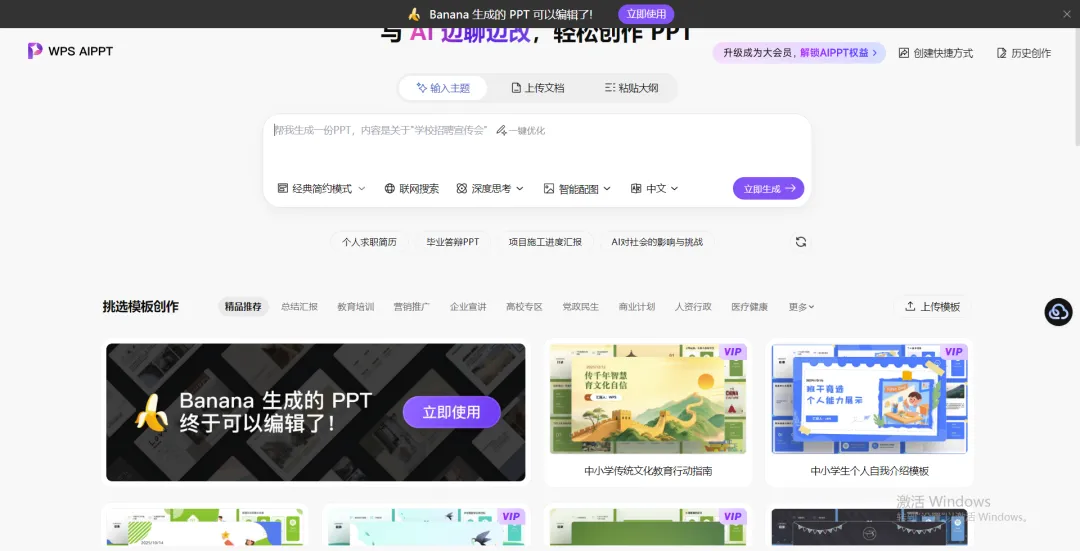Click the banana icon in the top banner
1080x551 pixels.
tap(414, 14)
